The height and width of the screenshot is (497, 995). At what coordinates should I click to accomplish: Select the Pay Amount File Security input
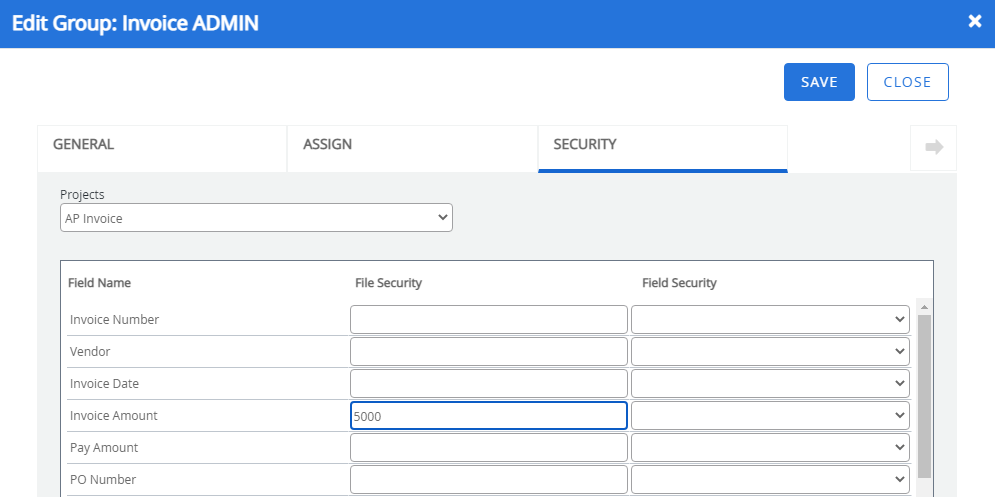(489, 448)
